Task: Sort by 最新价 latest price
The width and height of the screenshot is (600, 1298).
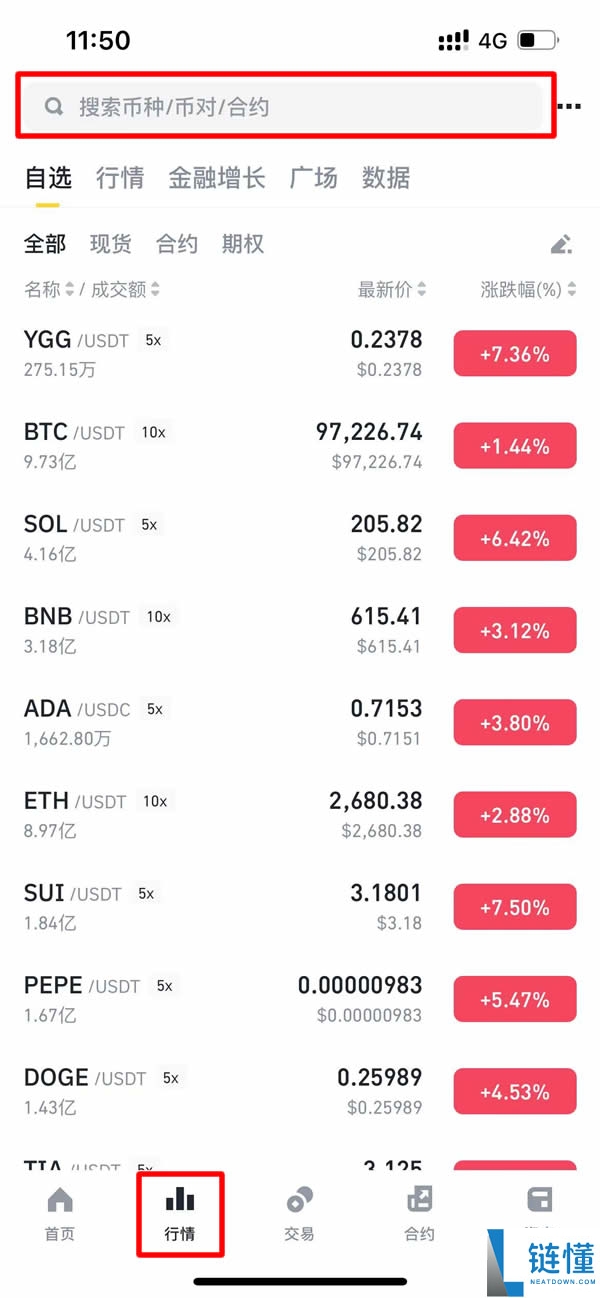Action: point(391,290)
